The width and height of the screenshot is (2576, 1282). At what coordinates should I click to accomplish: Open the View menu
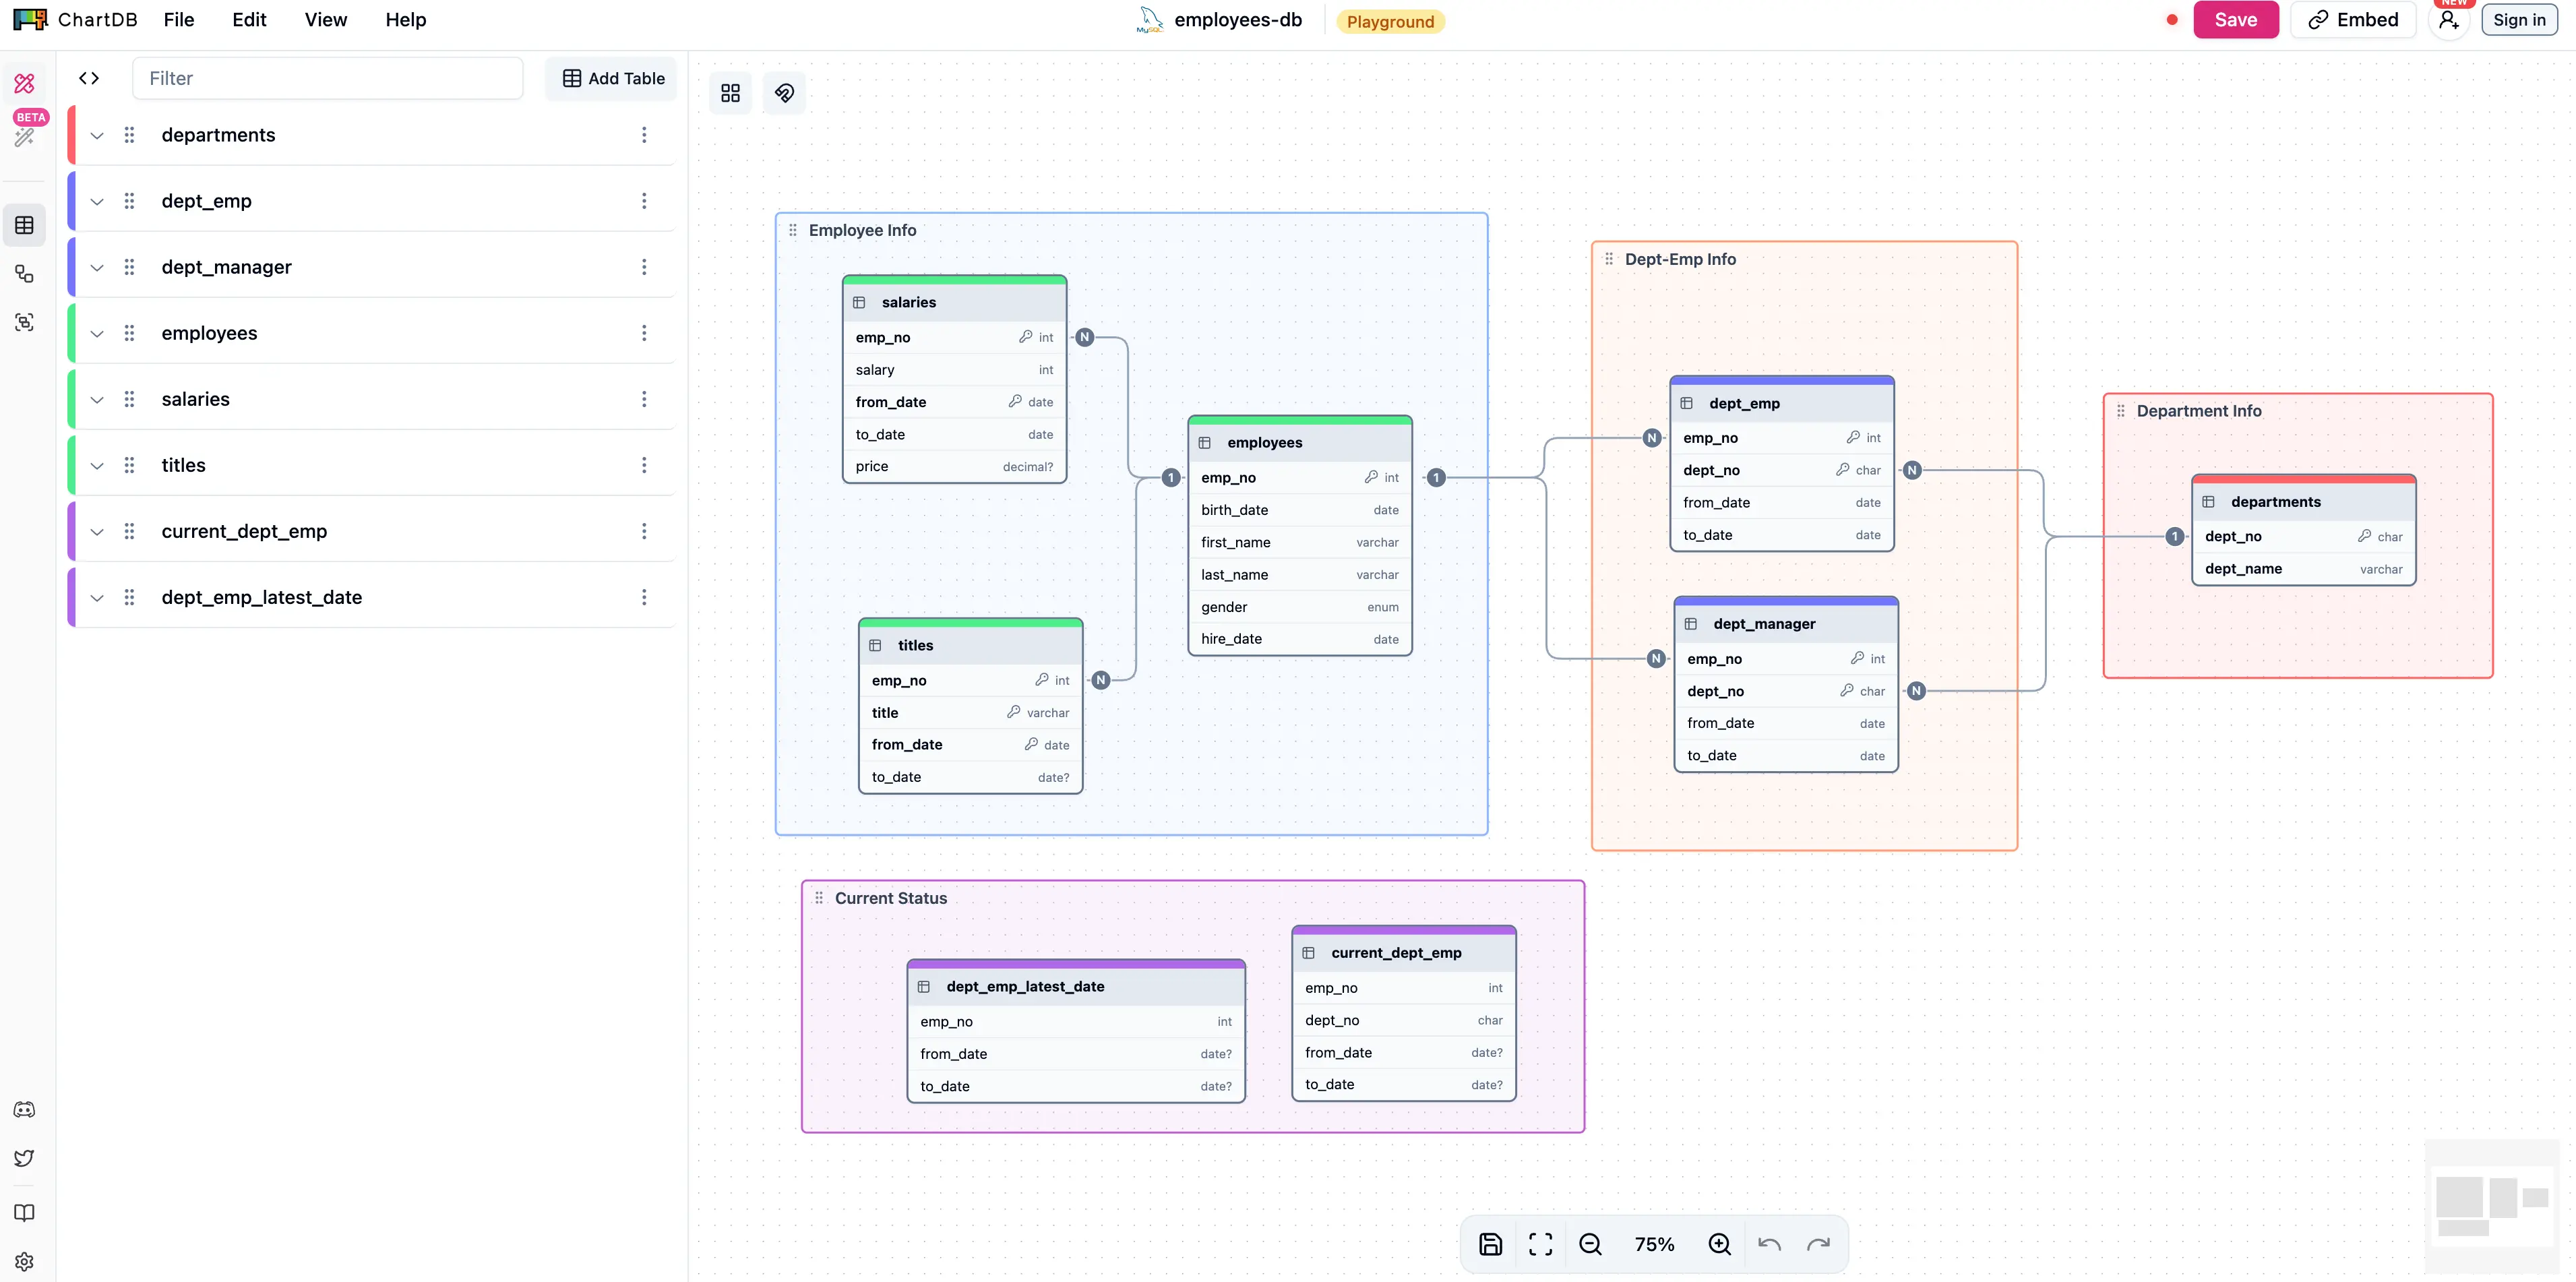[x=325, y=20]
